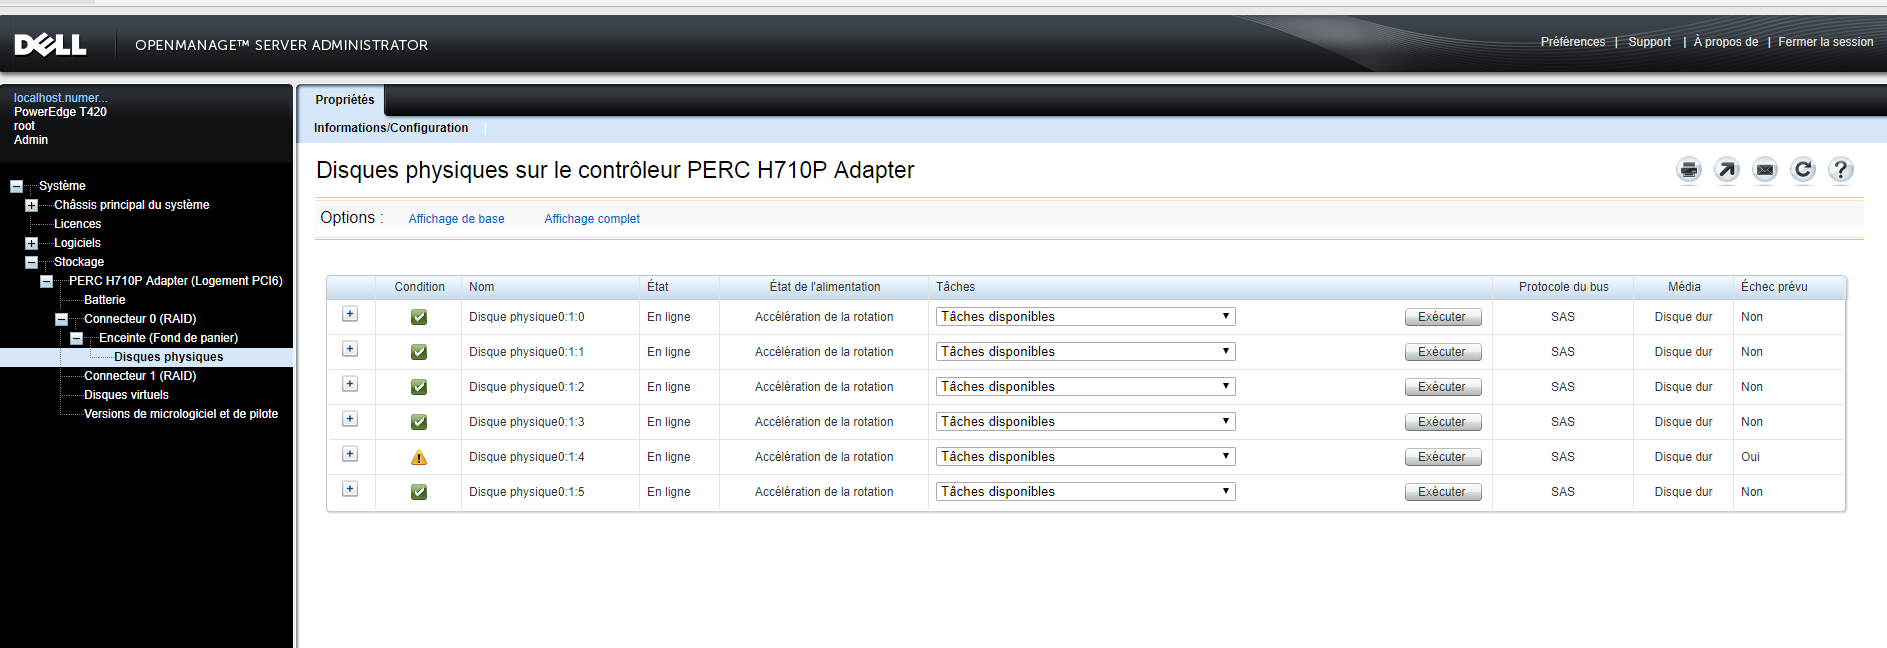Expand row details for Disque physique0:1:3

pos(350,419)
